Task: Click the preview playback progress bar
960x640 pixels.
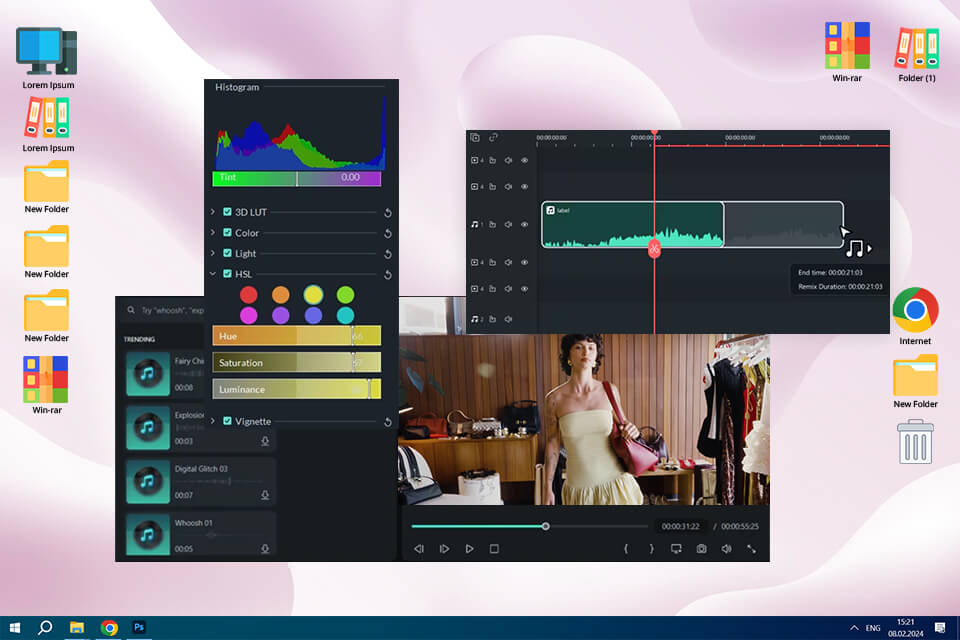Action: 530,527
